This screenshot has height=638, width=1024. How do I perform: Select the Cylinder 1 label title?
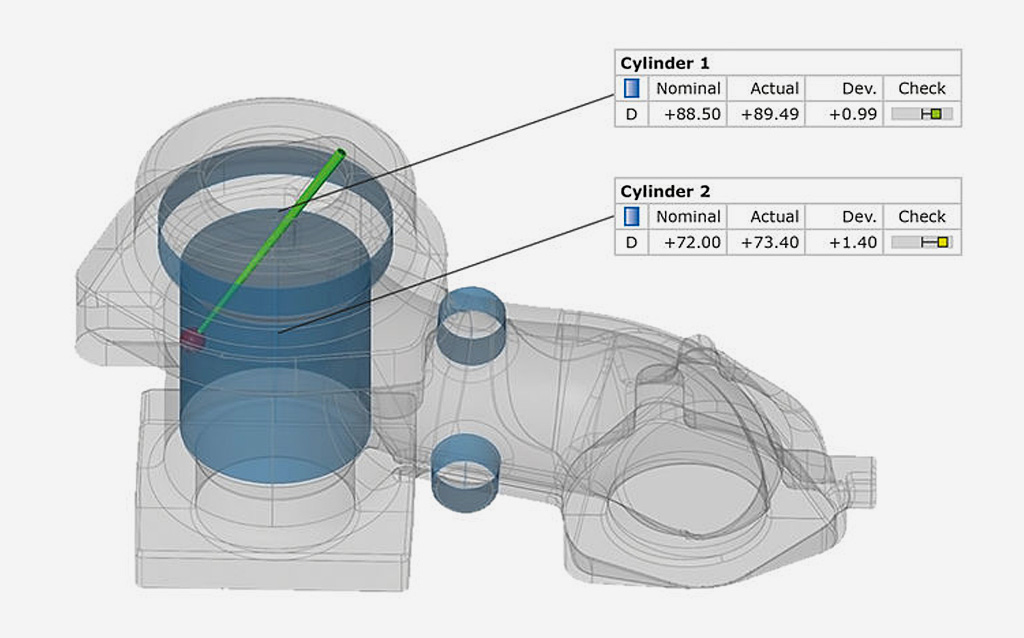click(664, 63)
